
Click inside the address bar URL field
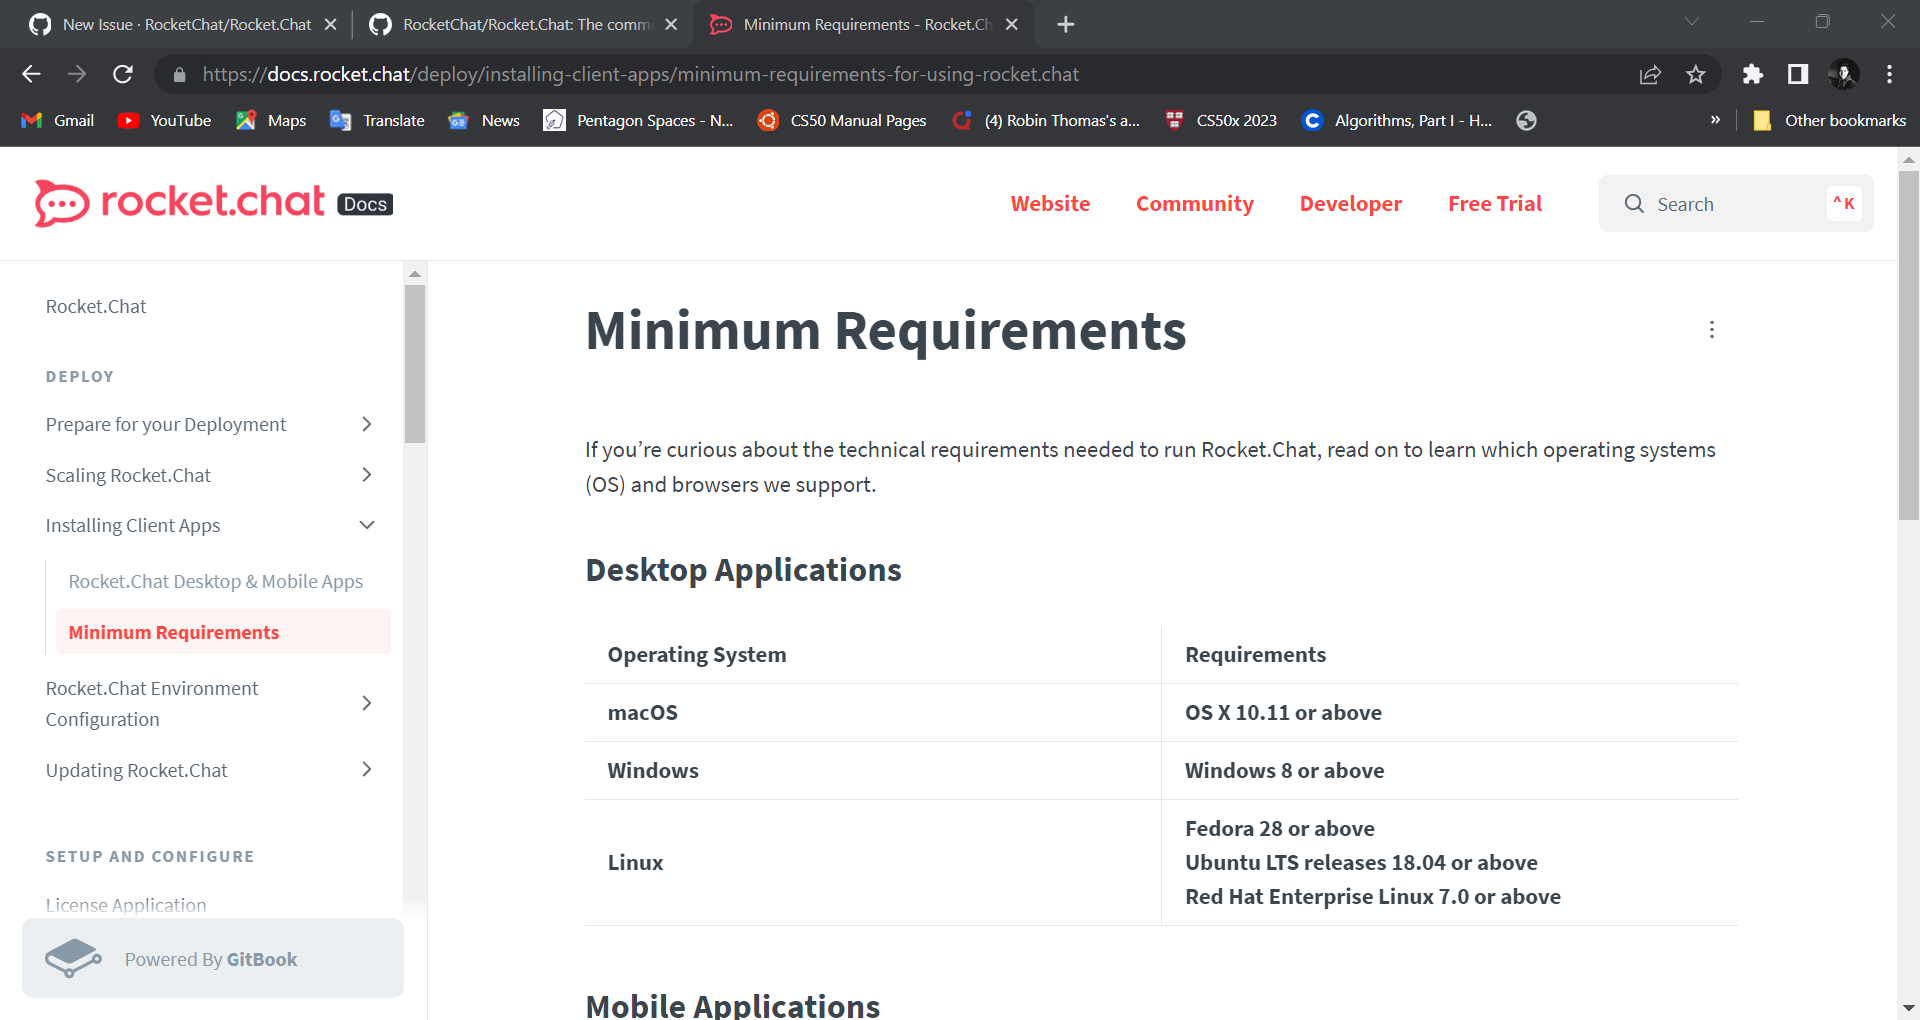pos(640,74)
